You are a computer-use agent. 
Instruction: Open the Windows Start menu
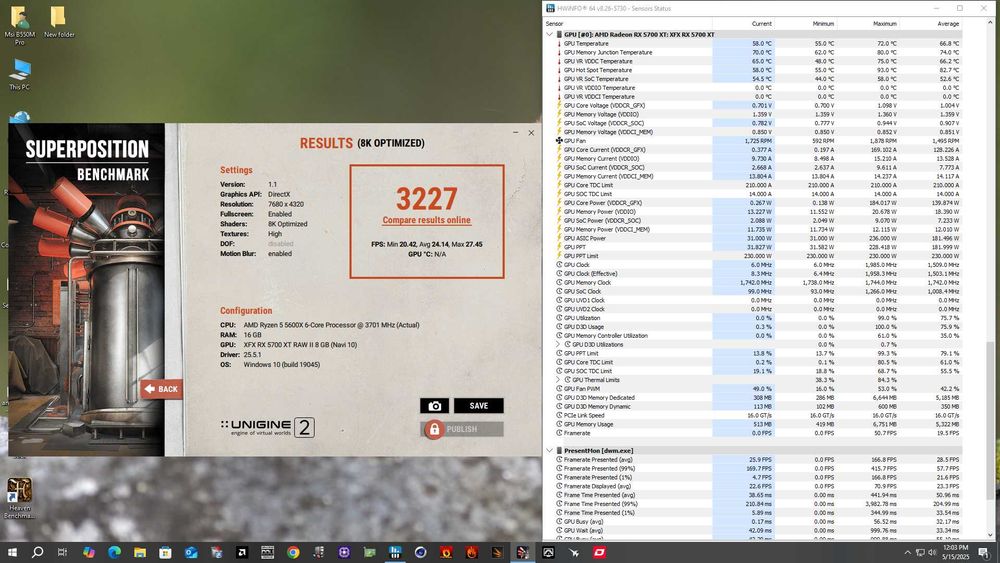pos(12,552)
